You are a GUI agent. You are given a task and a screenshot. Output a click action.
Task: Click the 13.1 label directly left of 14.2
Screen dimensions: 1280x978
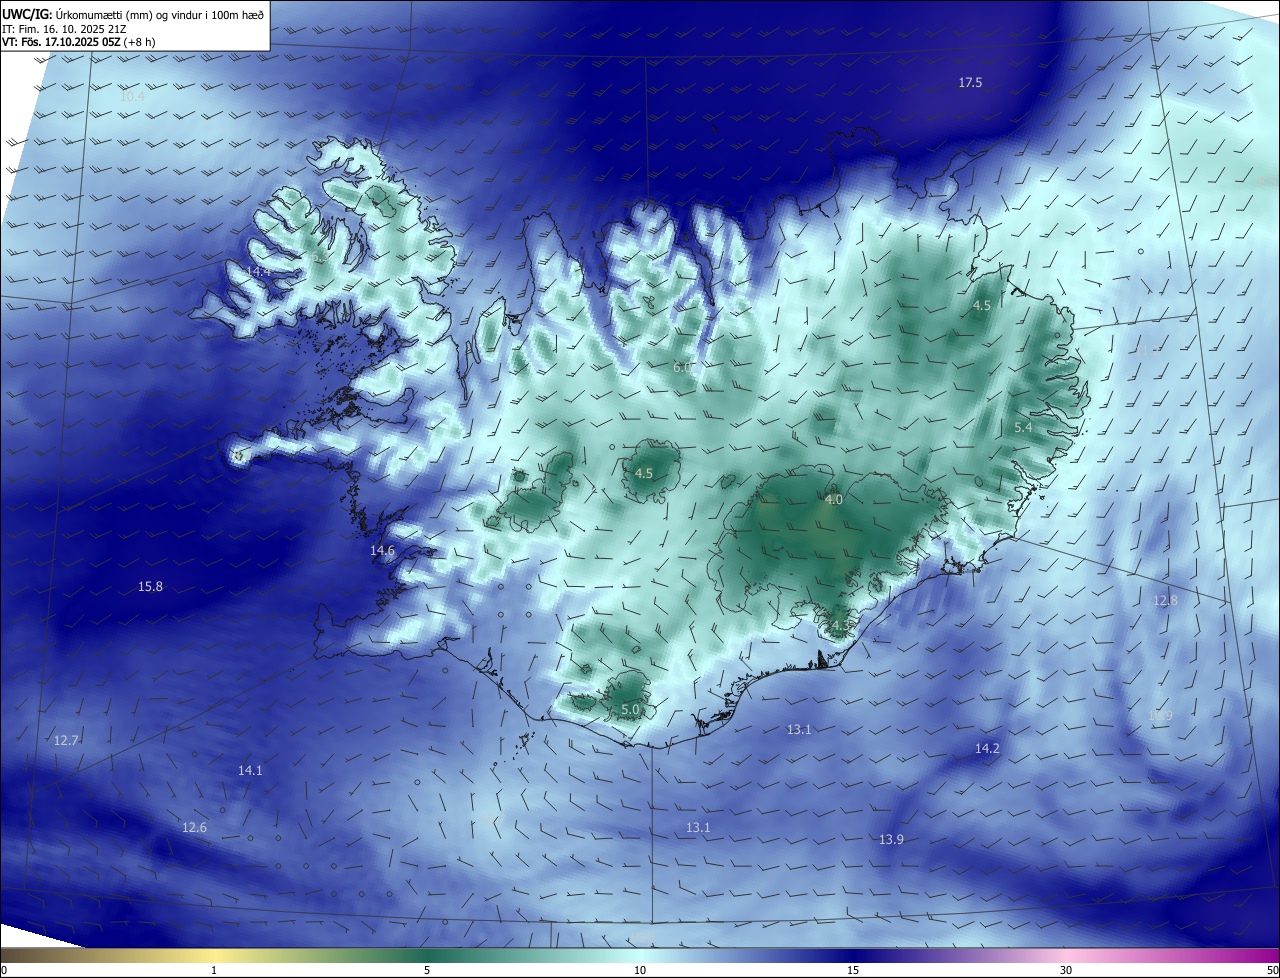[x=799, y=730]
